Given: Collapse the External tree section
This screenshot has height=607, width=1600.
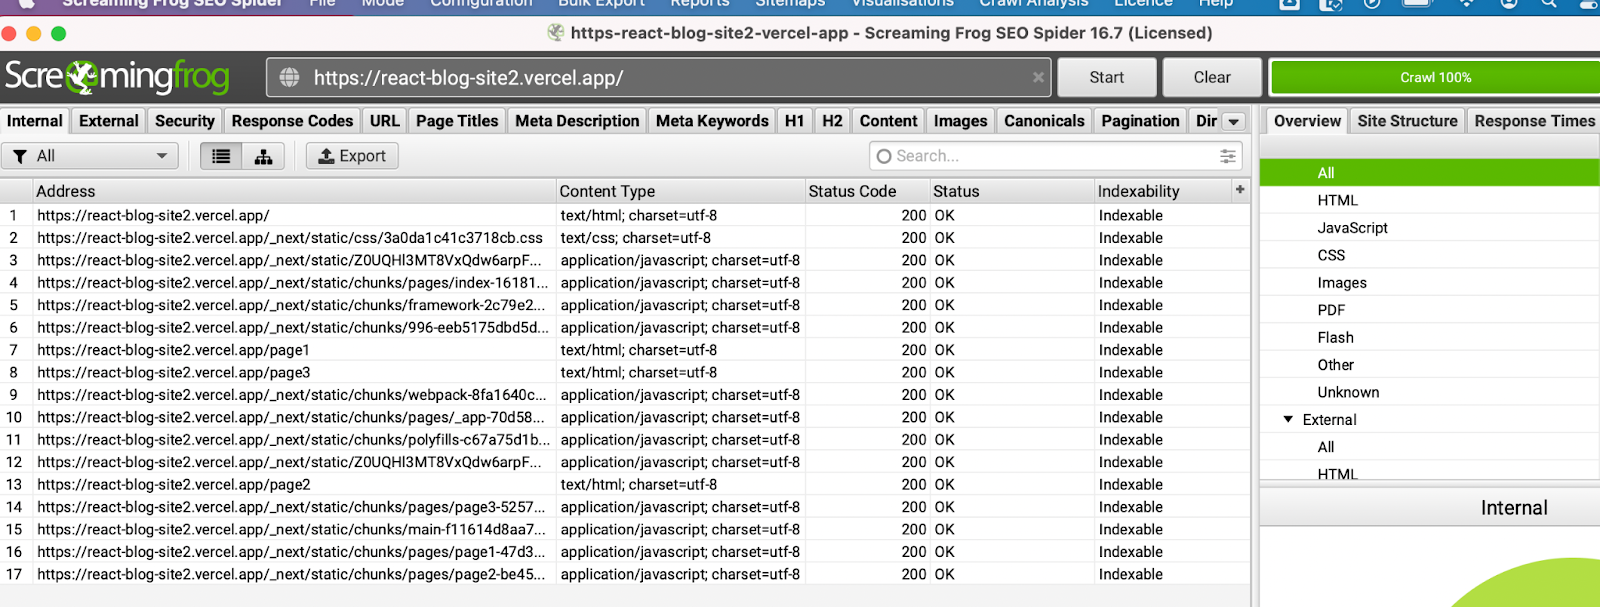Looking at the screenshot, I should tap(1288, 419).
